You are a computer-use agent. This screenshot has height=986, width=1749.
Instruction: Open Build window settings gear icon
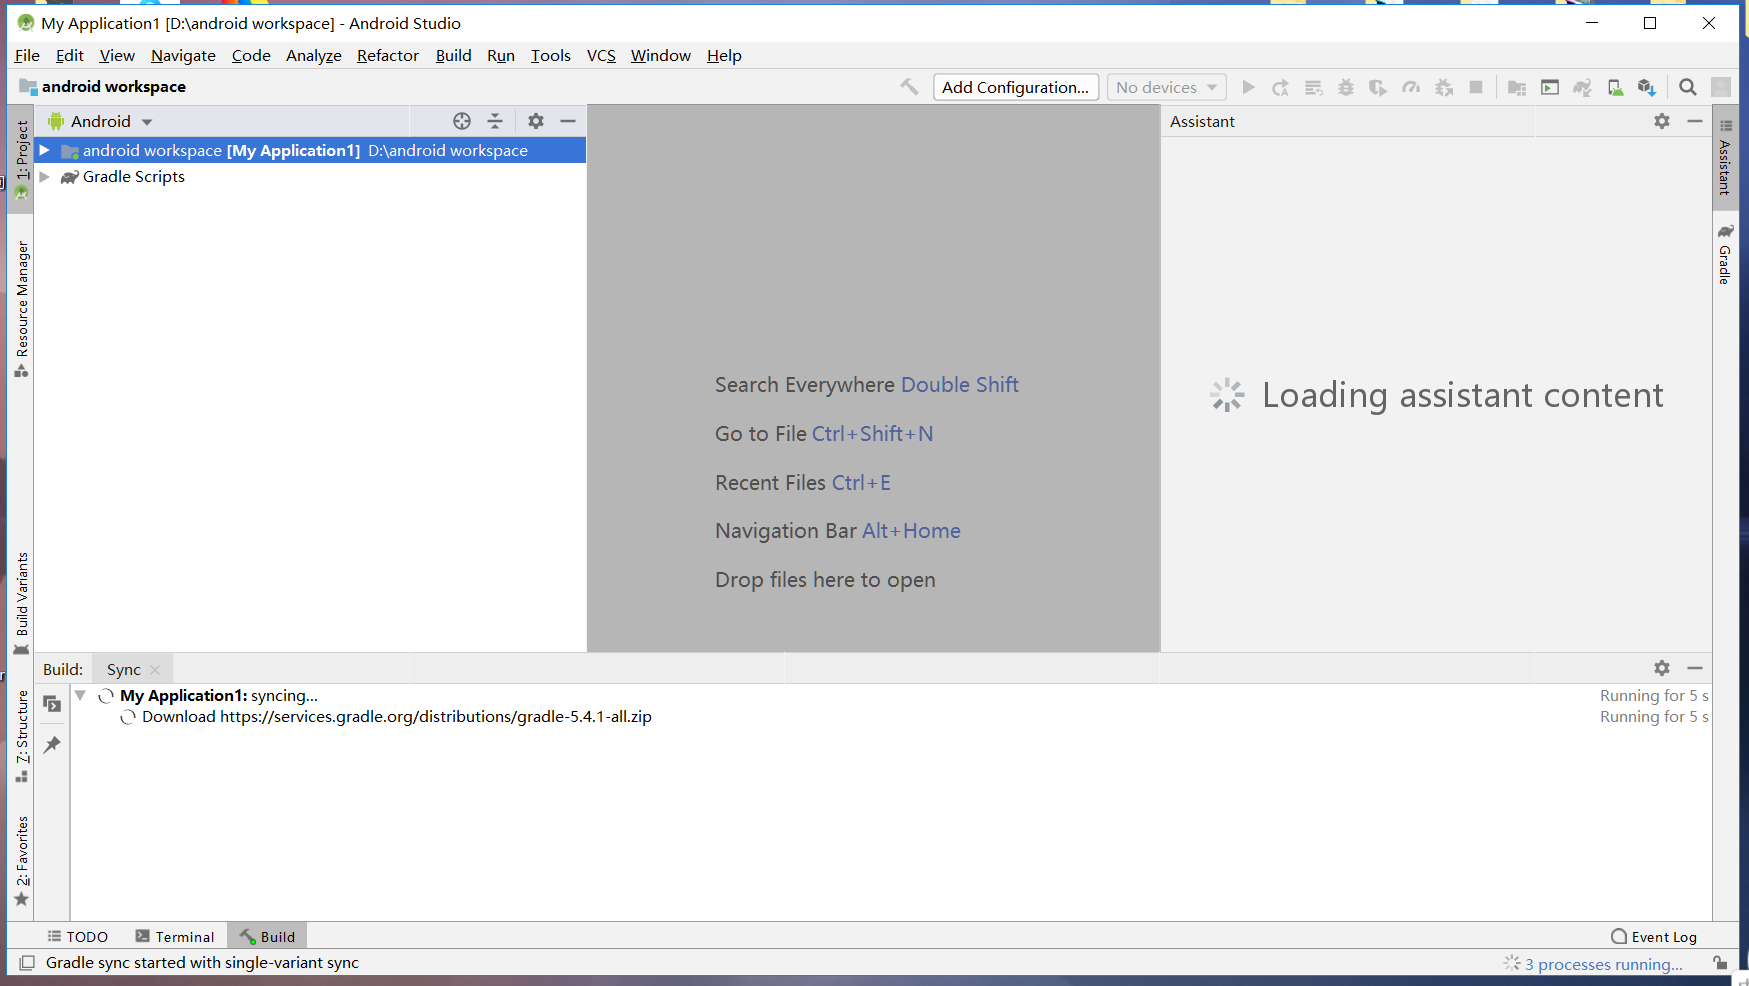tap(1662, 668)
